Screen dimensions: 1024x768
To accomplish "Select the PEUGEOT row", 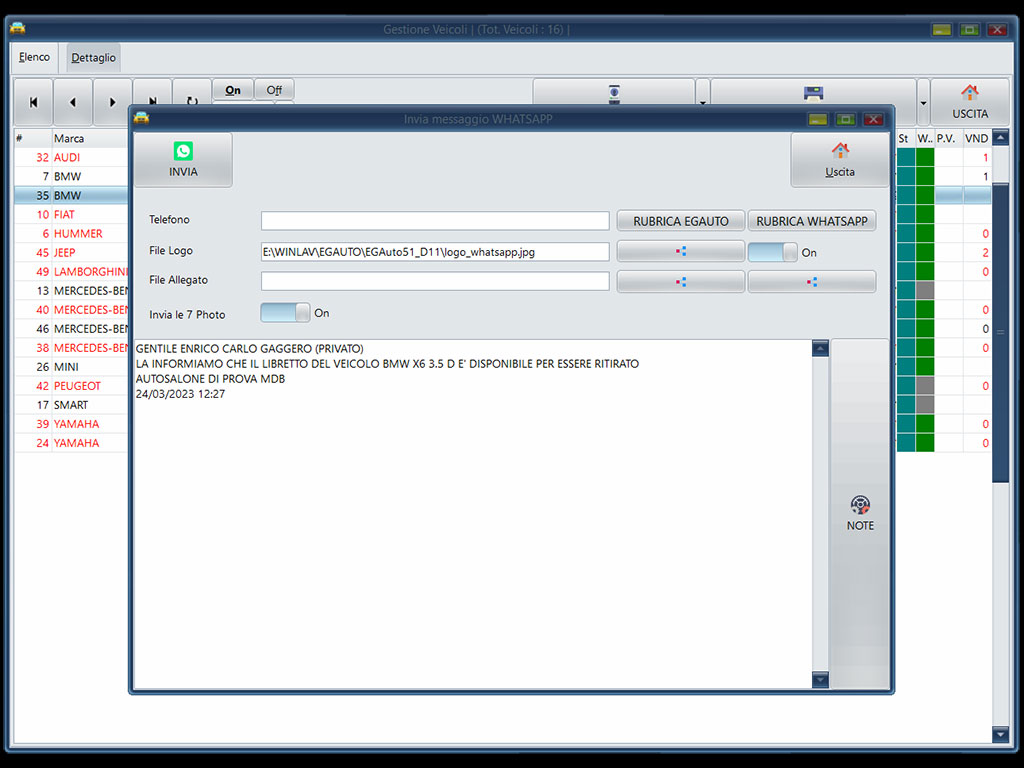I will click(72, 386).
